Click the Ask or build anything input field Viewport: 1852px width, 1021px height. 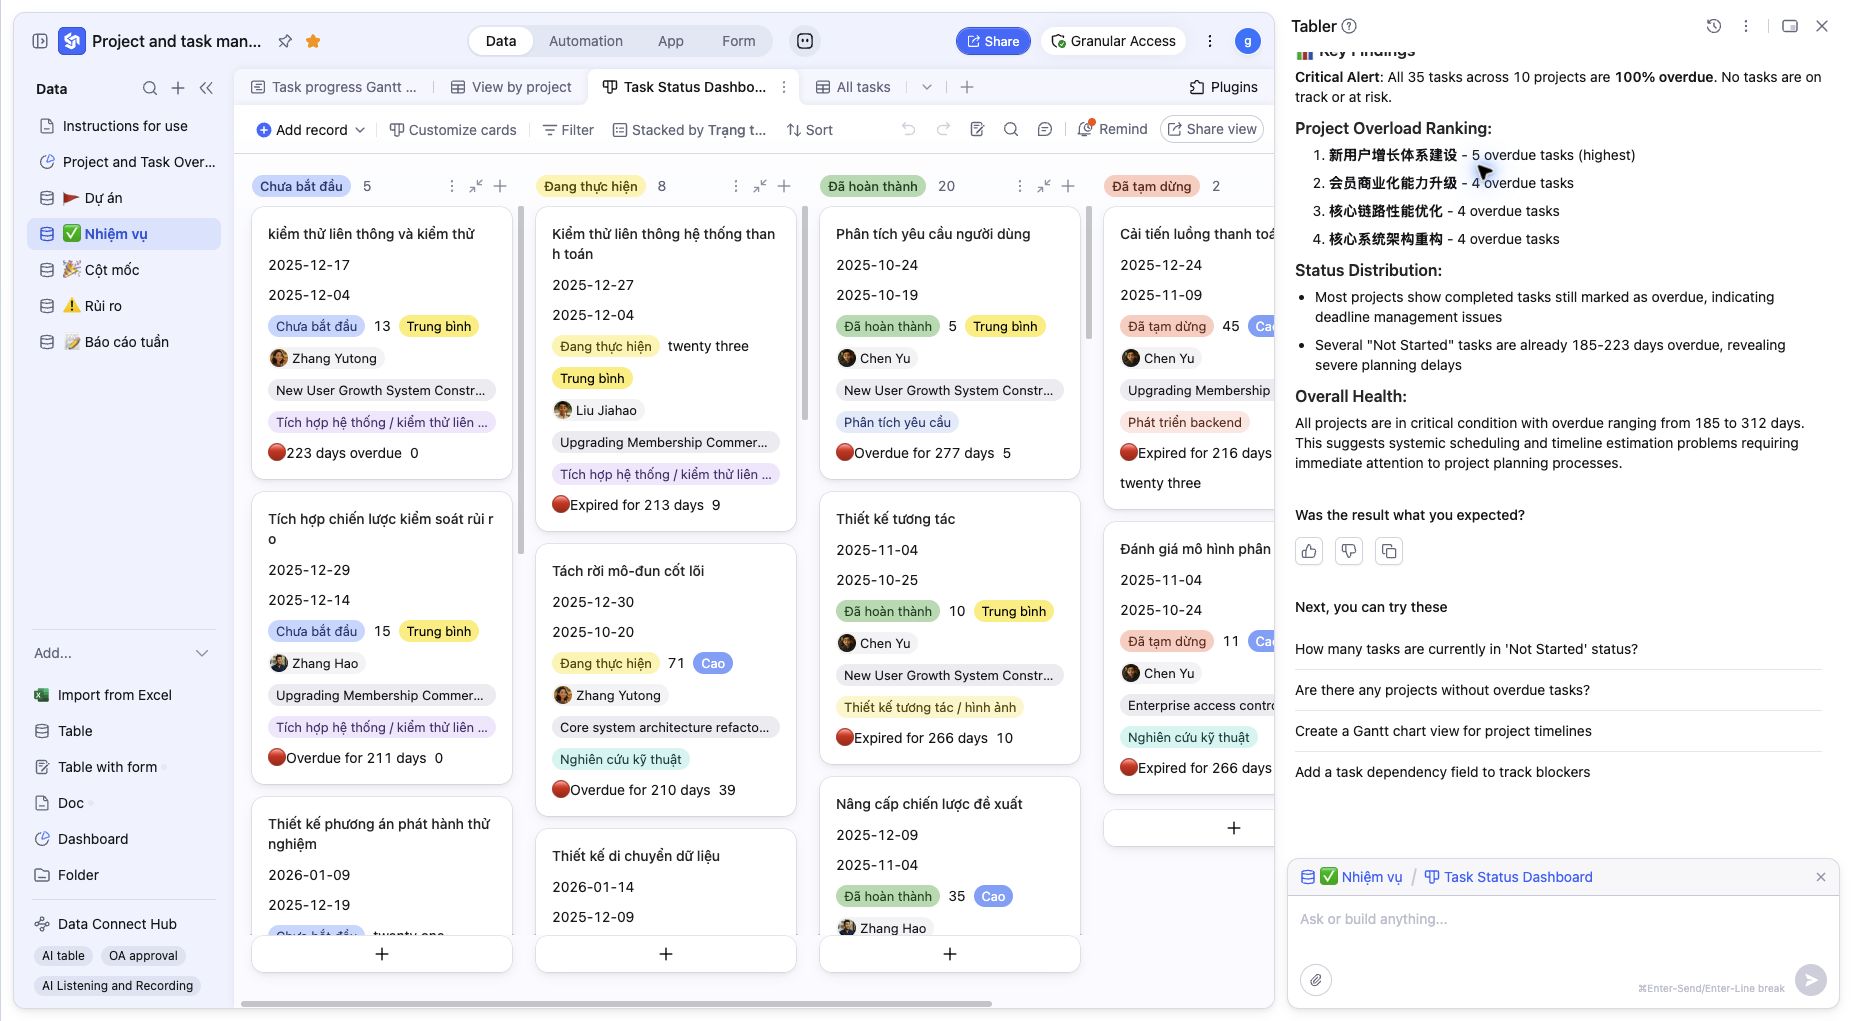coord(1563,919)
